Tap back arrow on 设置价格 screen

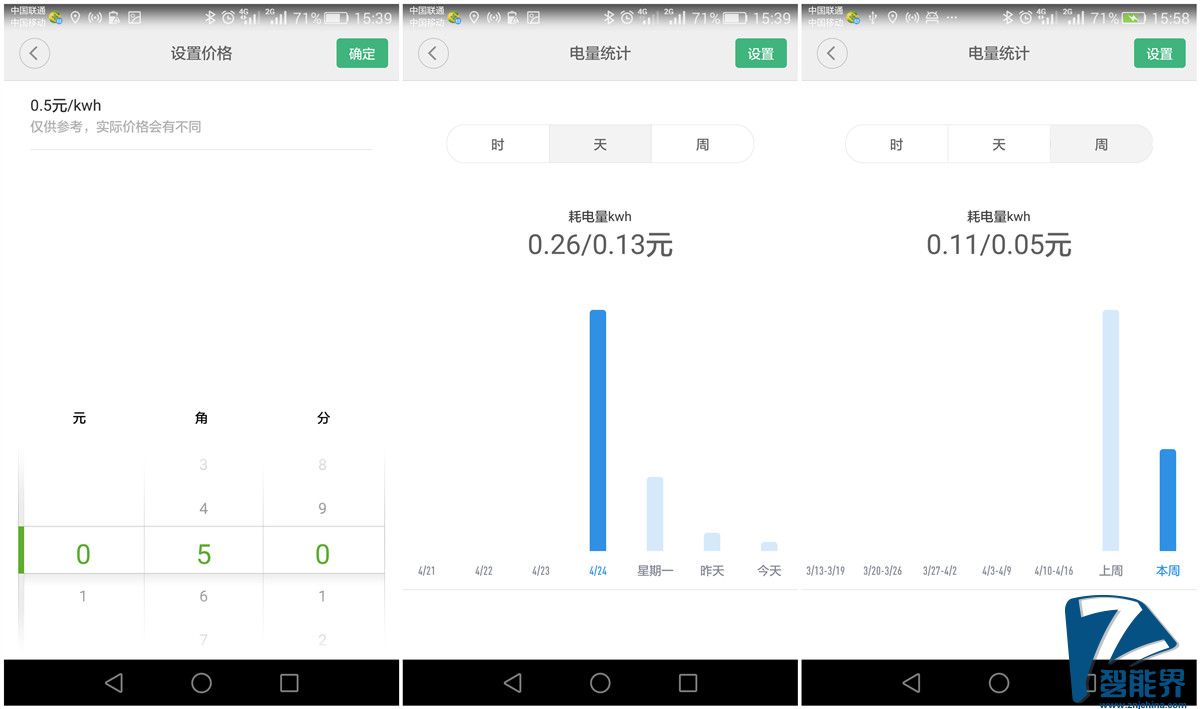tap(34, 54)
